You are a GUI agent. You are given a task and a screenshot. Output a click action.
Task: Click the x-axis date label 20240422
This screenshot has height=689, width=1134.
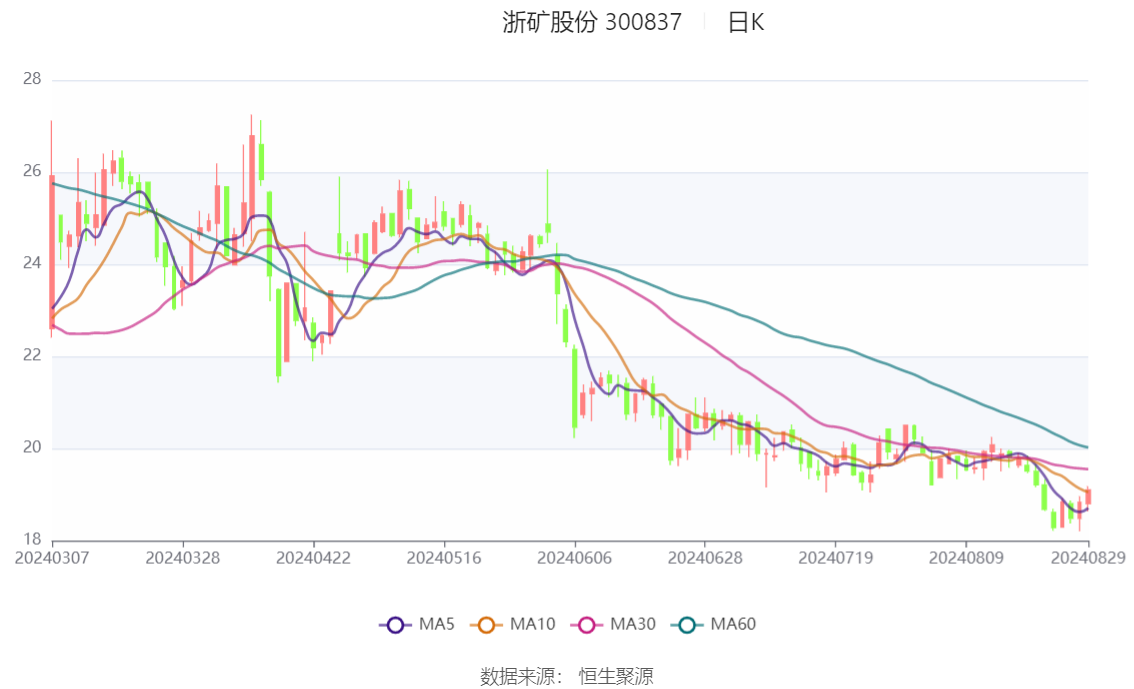313,558
